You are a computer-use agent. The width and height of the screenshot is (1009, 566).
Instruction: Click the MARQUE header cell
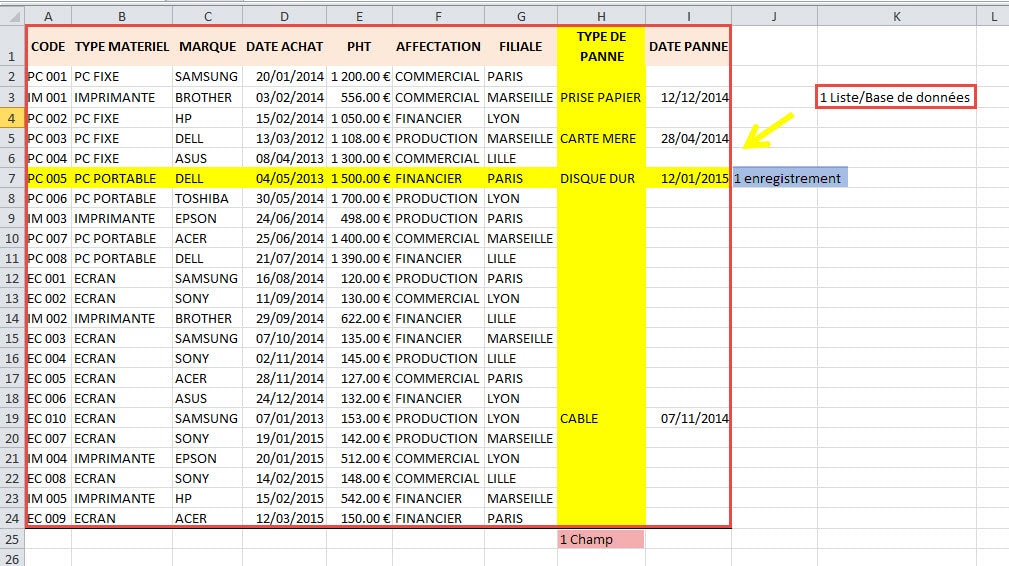click(207, 46)
